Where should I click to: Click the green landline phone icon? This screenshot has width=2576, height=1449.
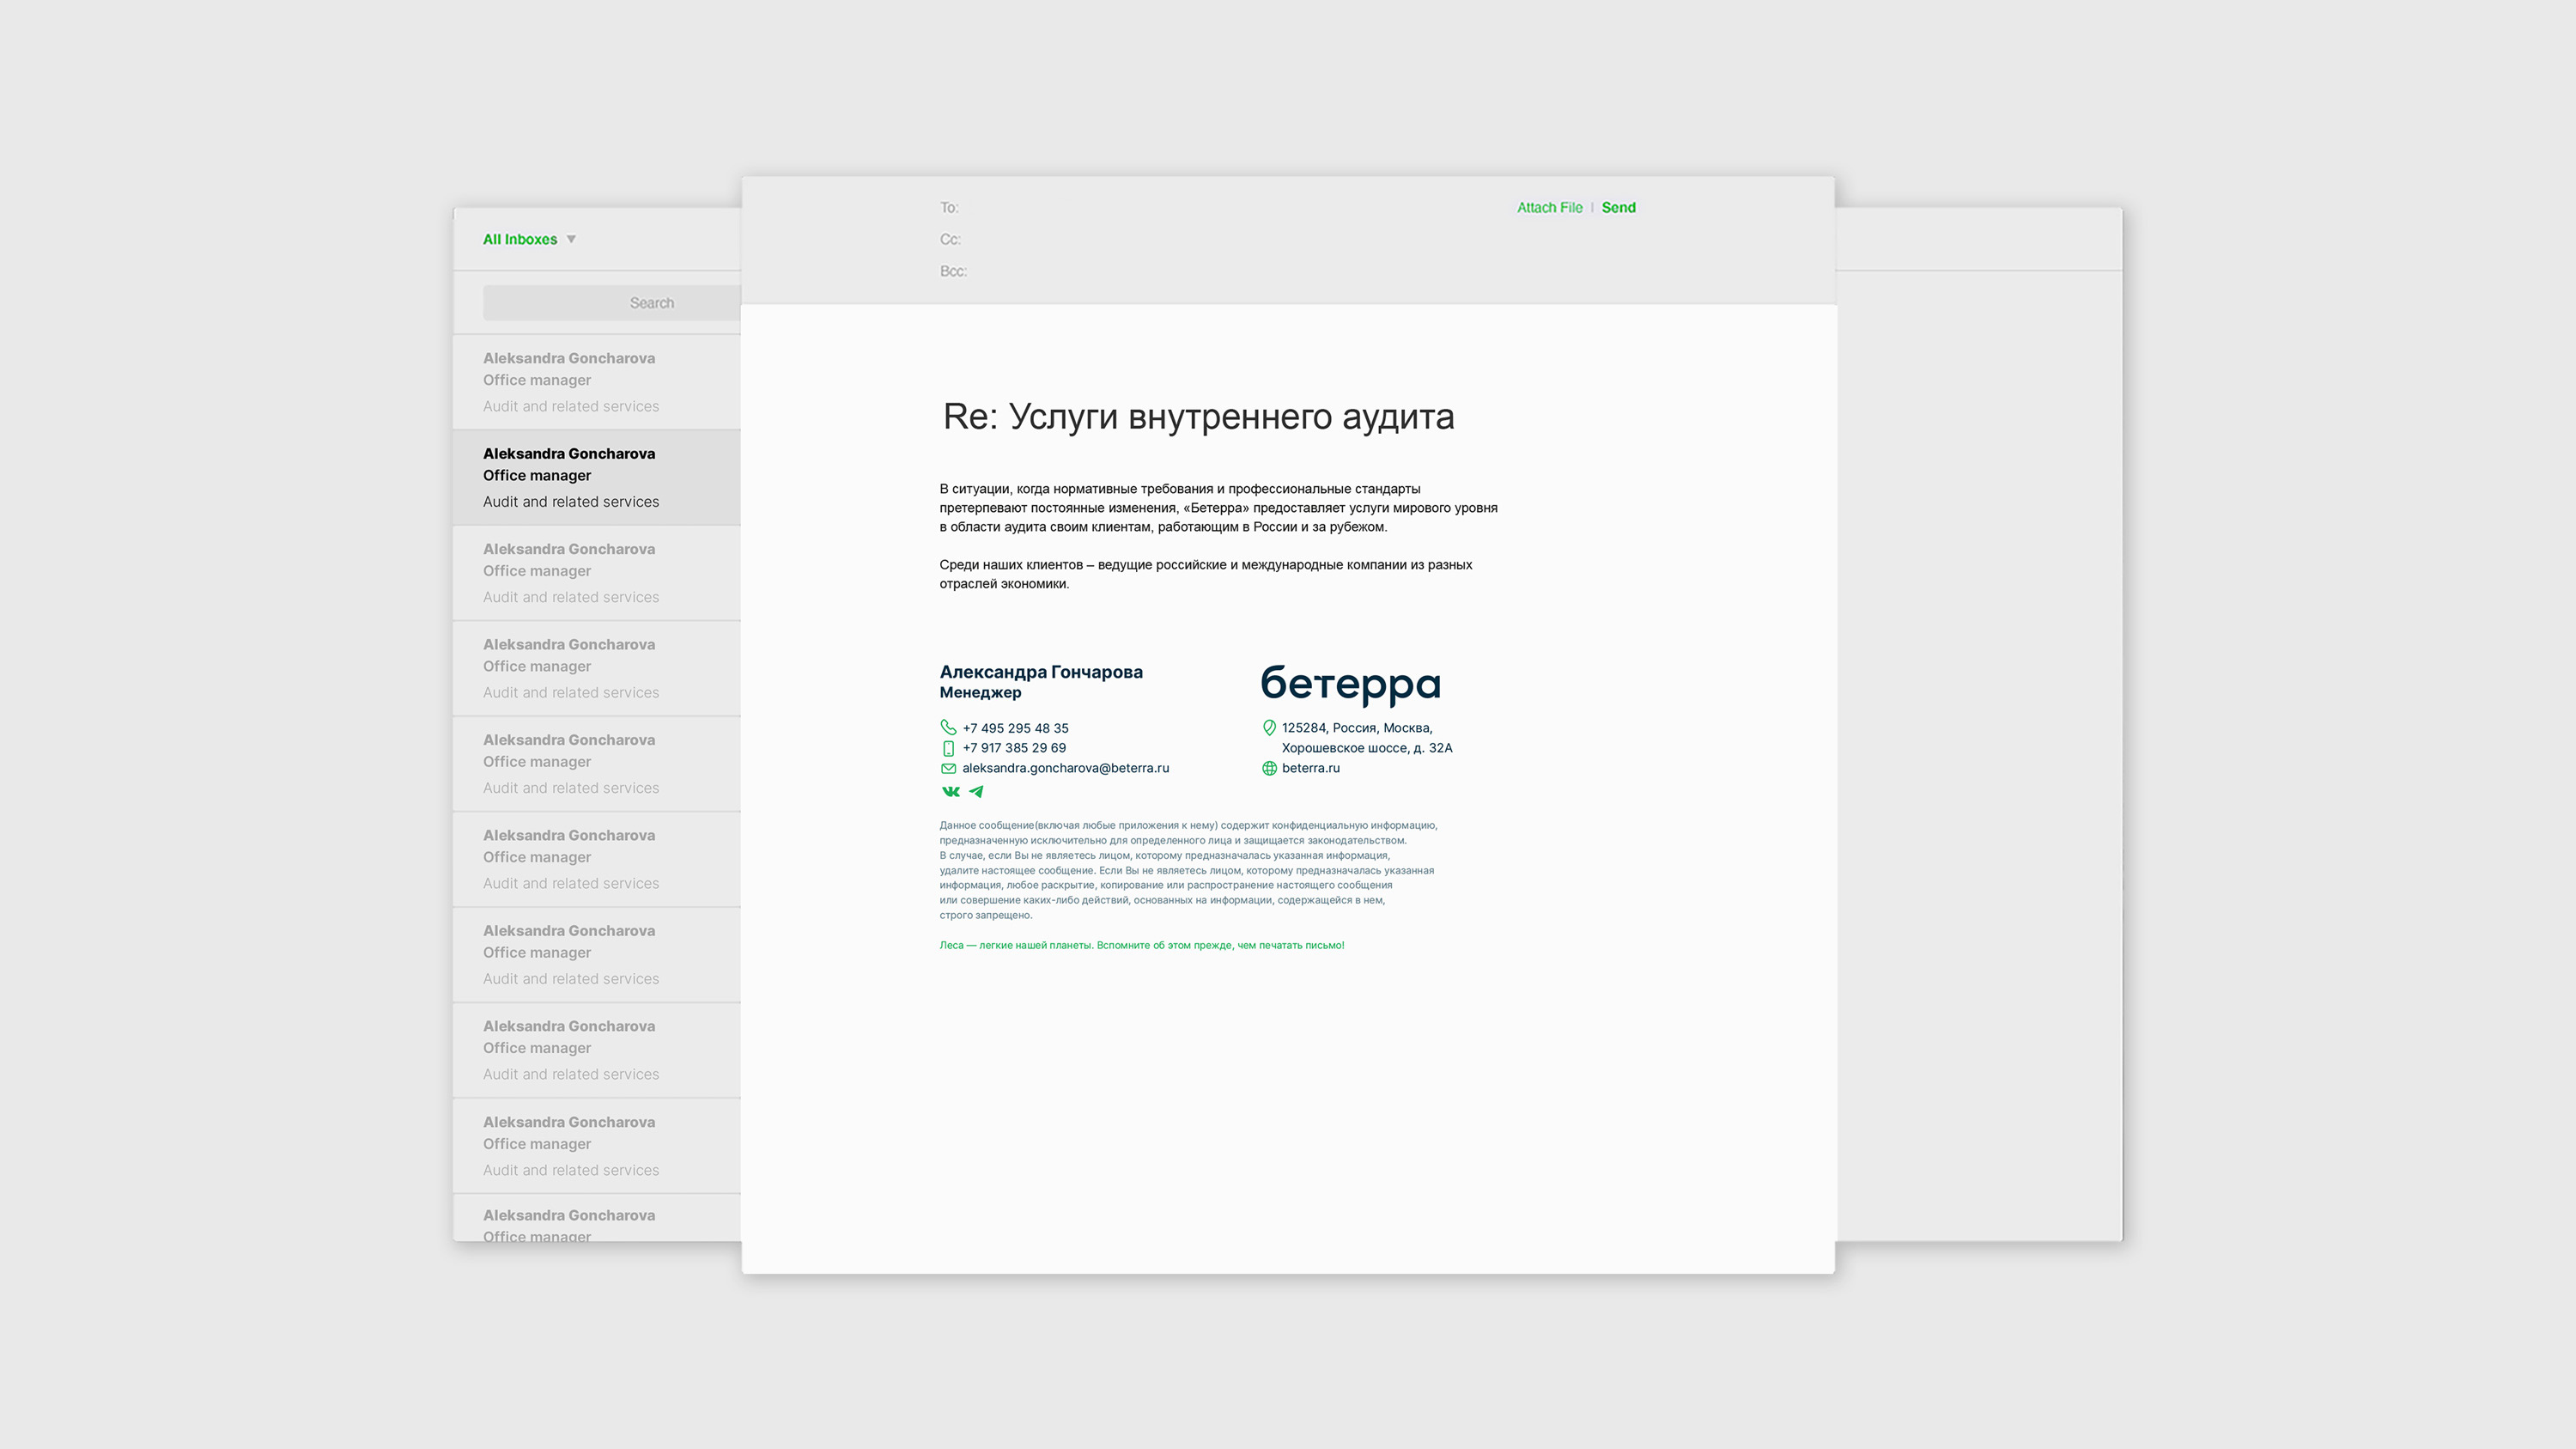pos(948,728)
